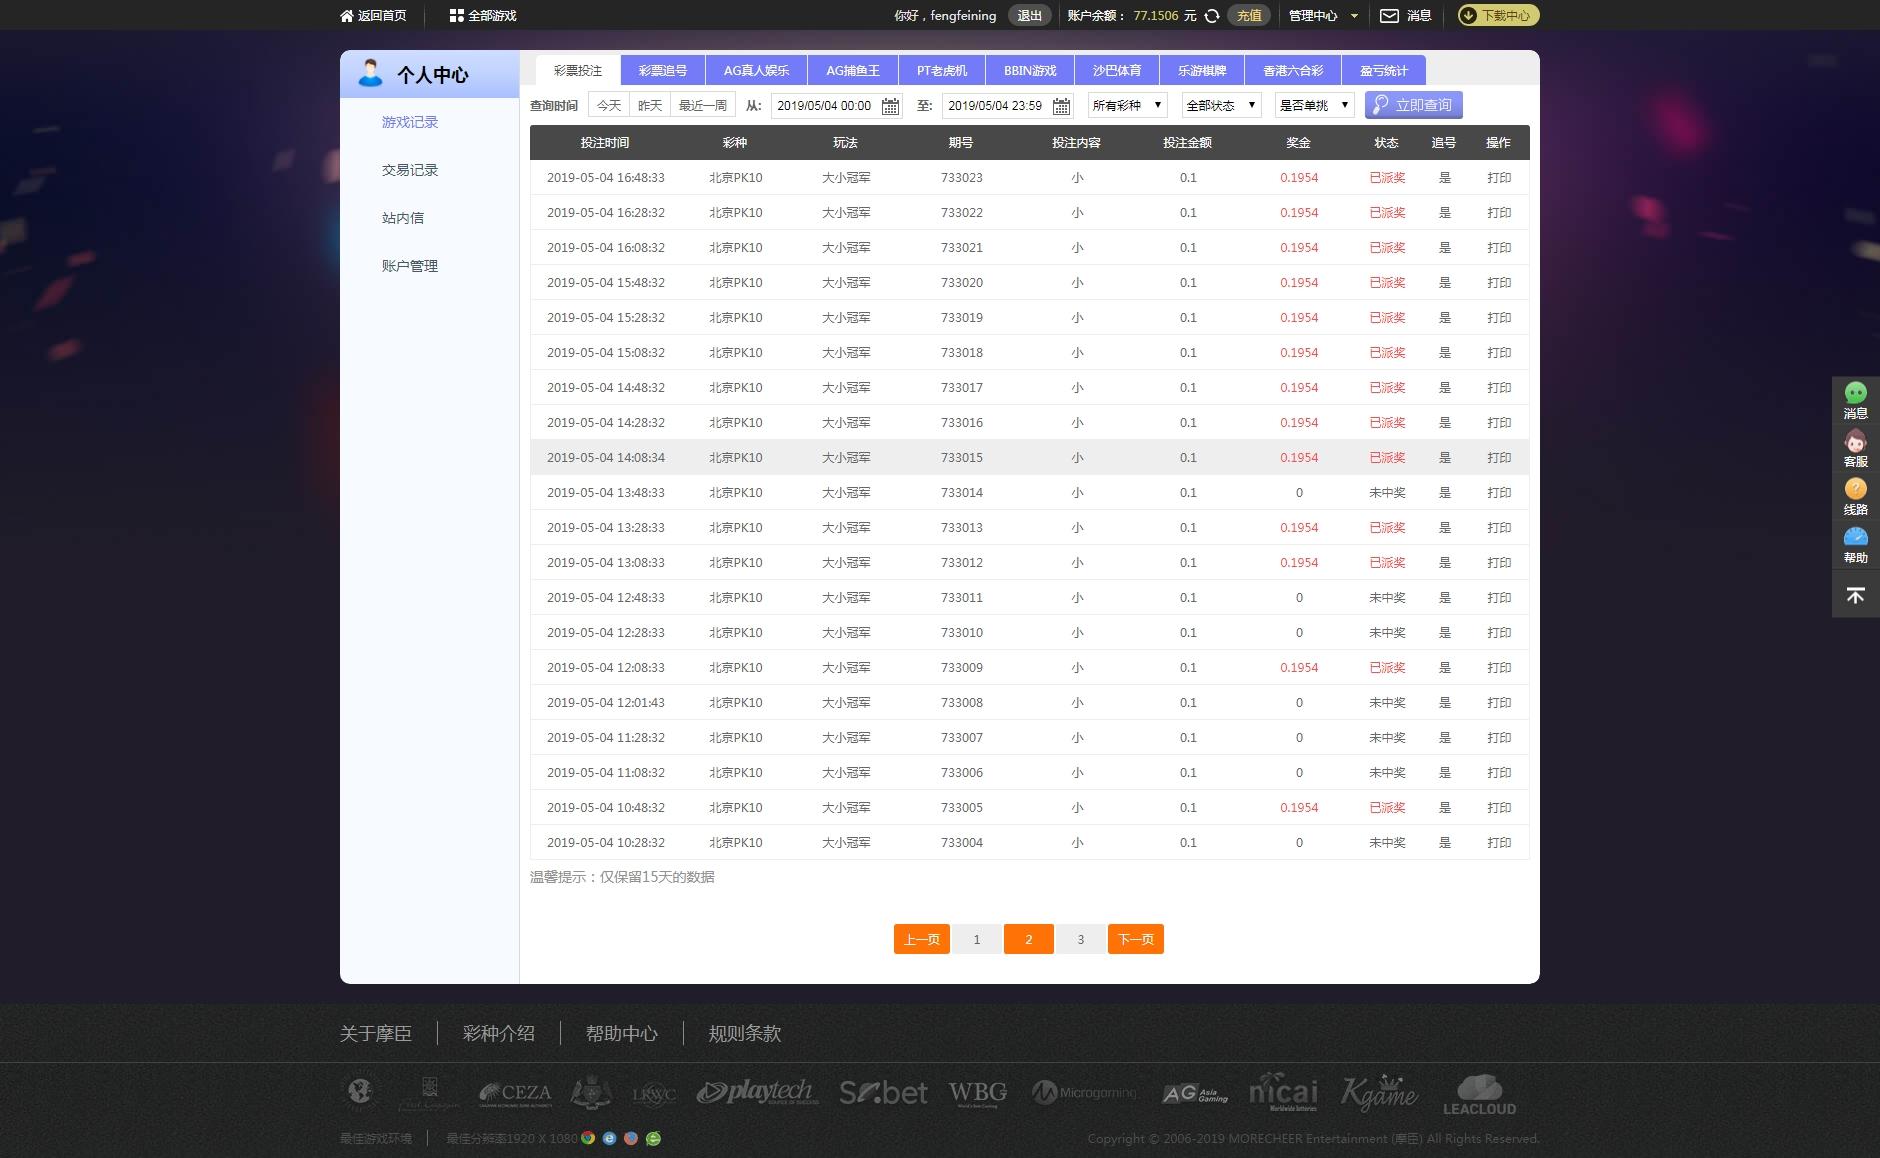Select 交易记录 in the sidebar
Screen dimensions: 1880x1158
coord(410,170)
